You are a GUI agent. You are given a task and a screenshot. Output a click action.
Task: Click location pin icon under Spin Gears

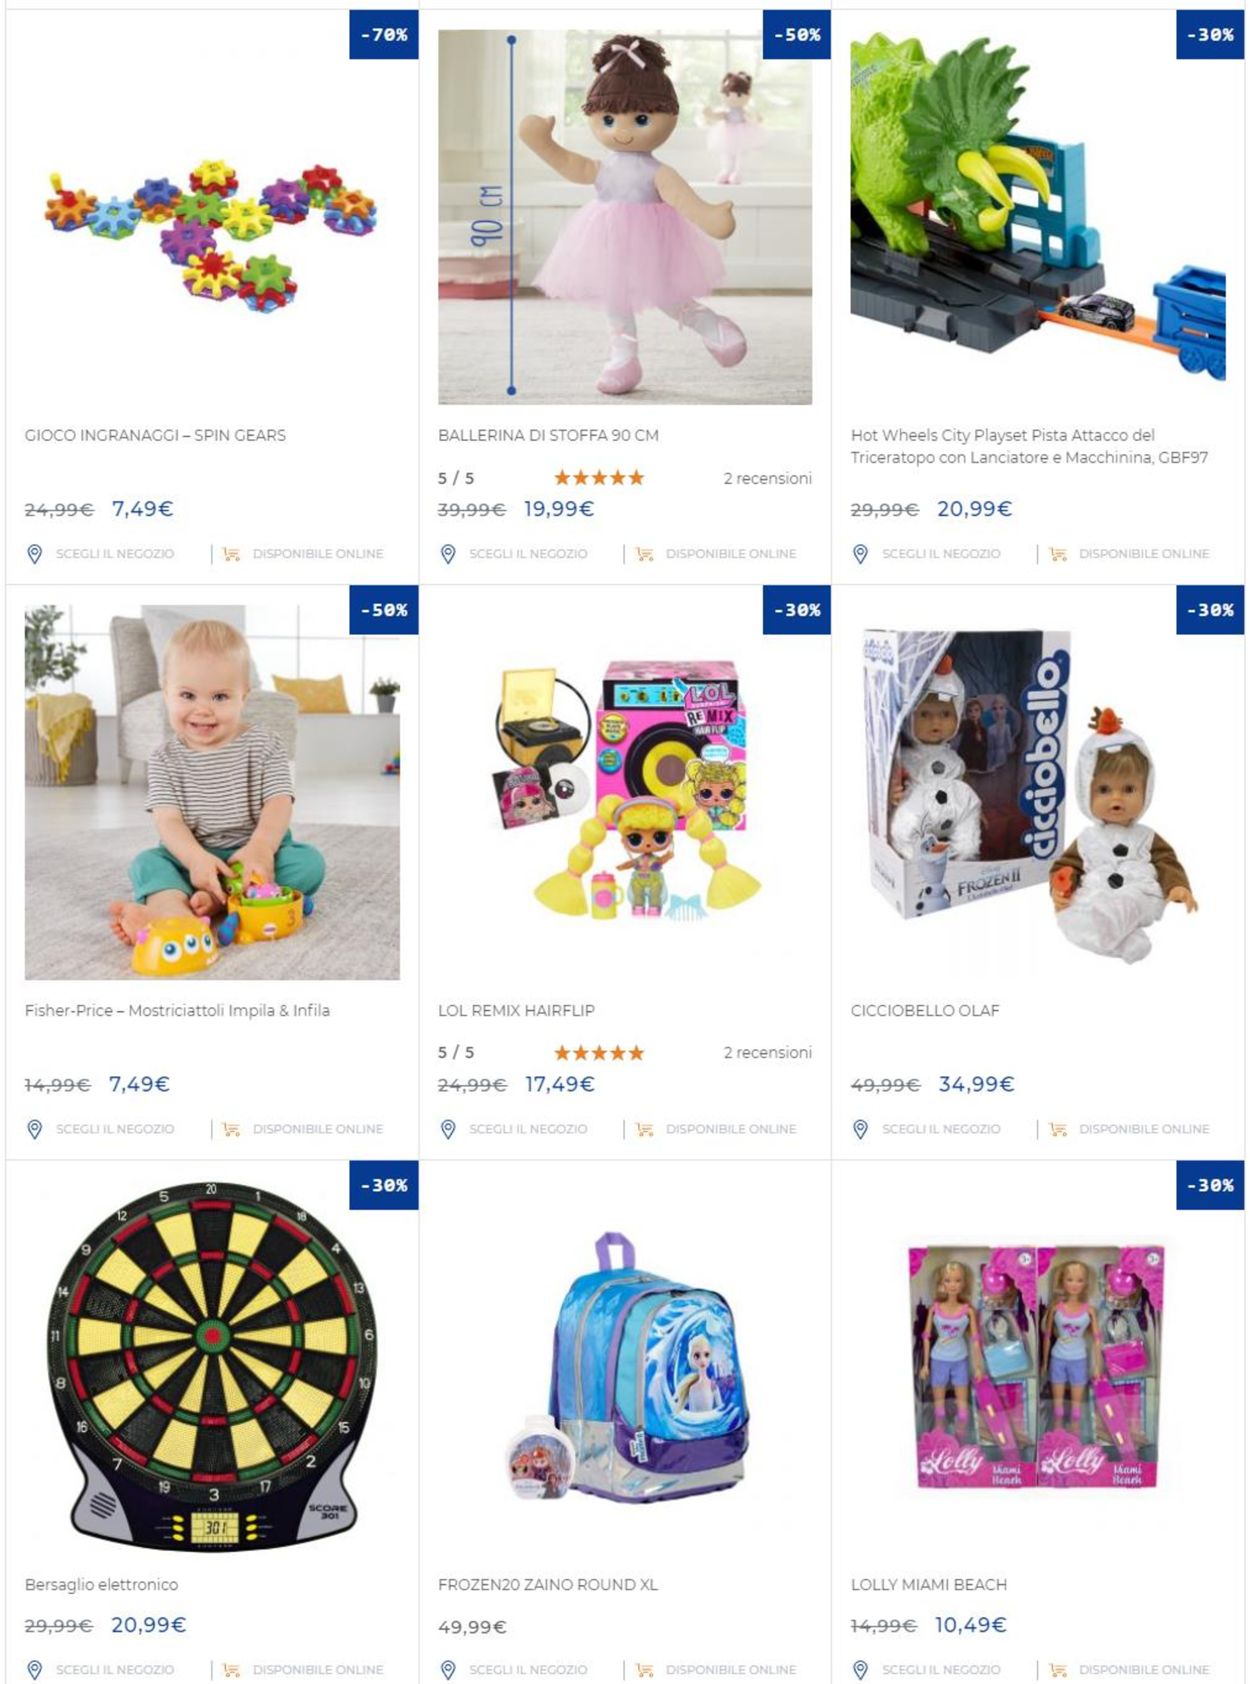pyautogui.click(x=34, y=554)
